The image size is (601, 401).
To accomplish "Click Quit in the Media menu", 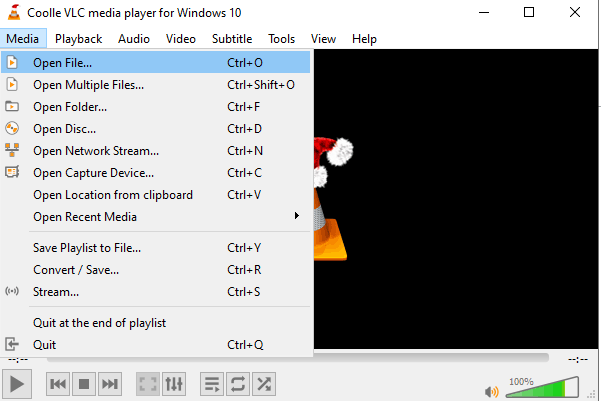I will [45, 345].
